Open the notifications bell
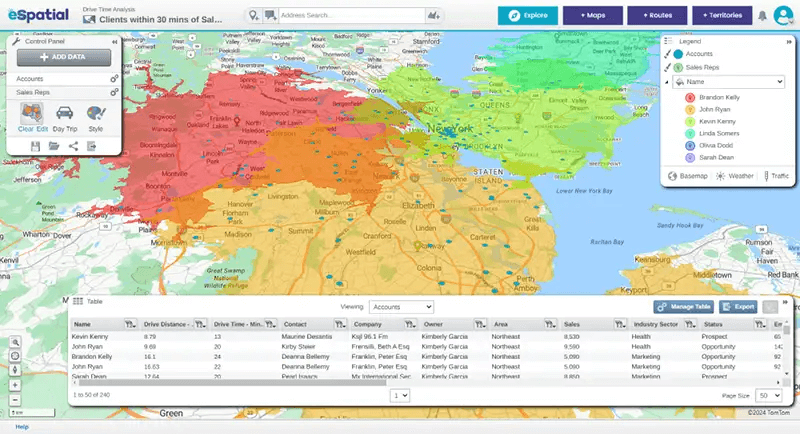 pyautogui.click(x=762, y=16)
